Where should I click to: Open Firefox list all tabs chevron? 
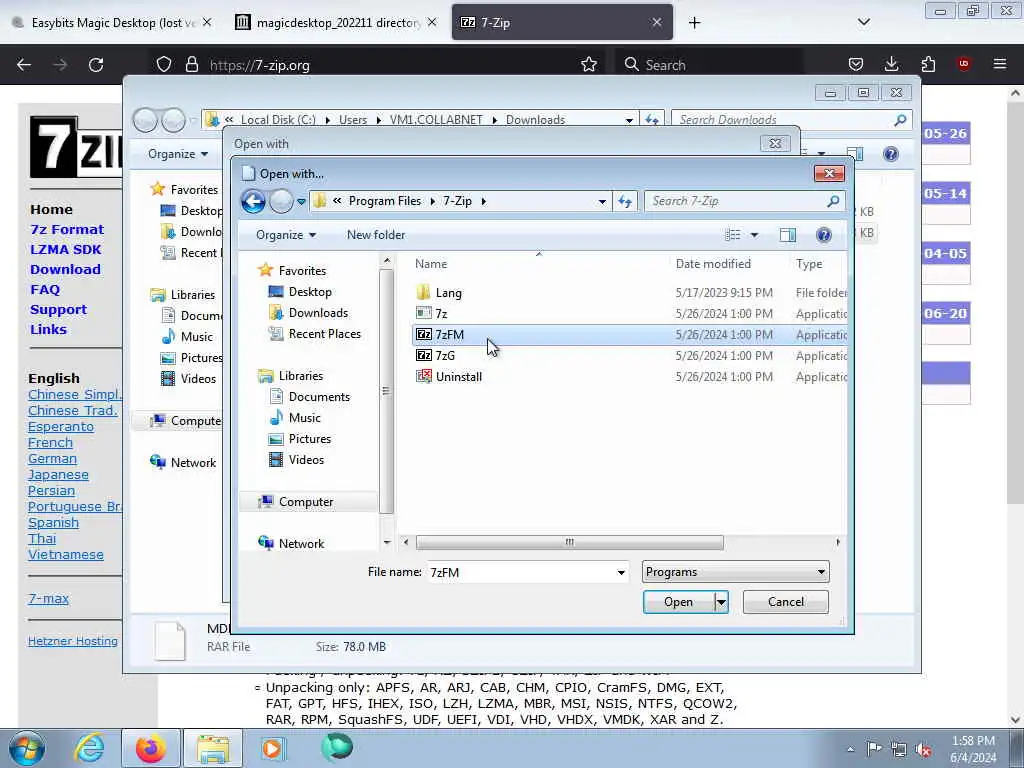tap(864, 22)
